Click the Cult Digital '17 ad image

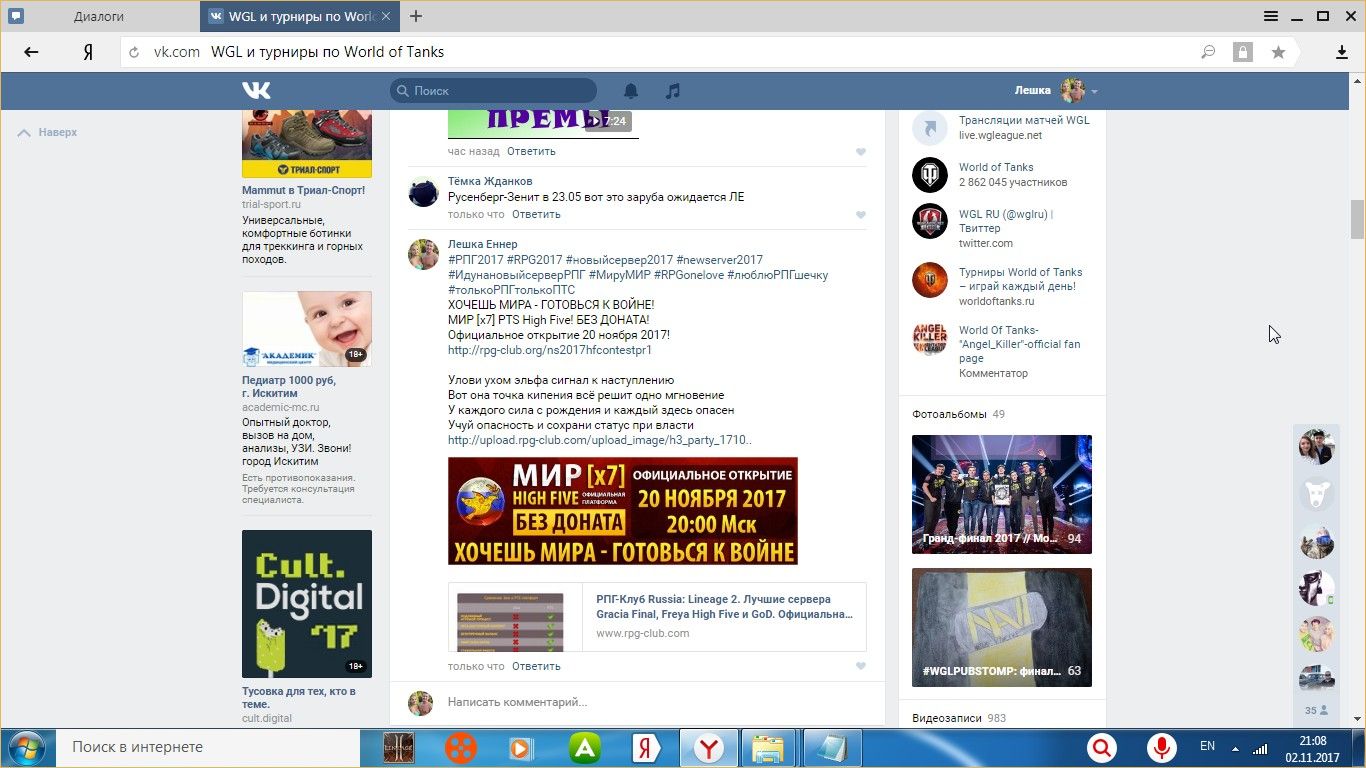(x=307, y=604)
